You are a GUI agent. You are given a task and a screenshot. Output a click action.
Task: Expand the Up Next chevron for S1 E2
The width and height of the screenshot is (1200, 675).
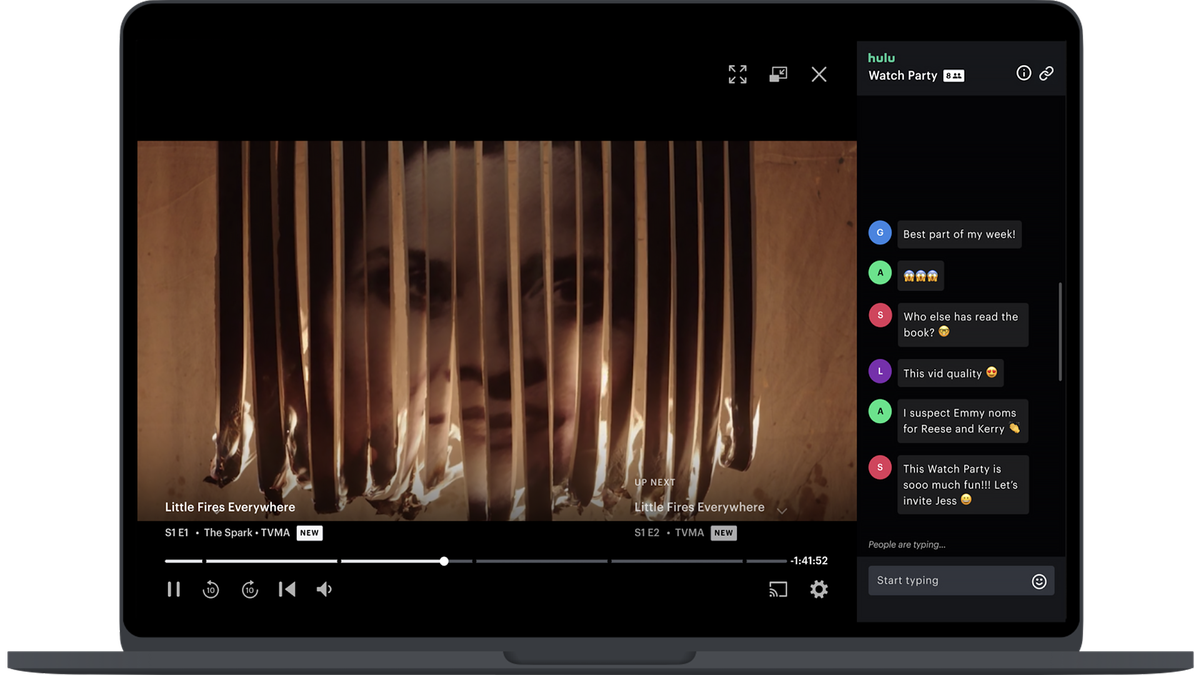(x=783, y=509)
